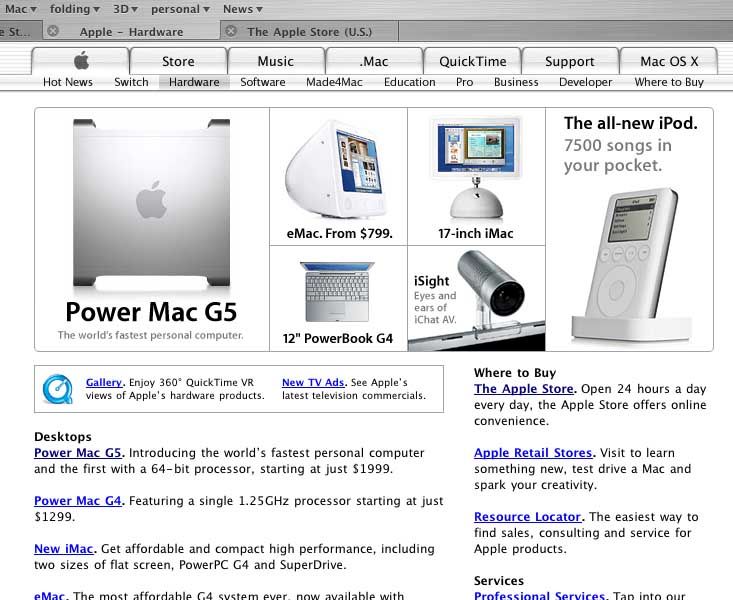733x600 pixels.
Task: Click the '12" PowerBook G4' caption
Action: [338, 338]
